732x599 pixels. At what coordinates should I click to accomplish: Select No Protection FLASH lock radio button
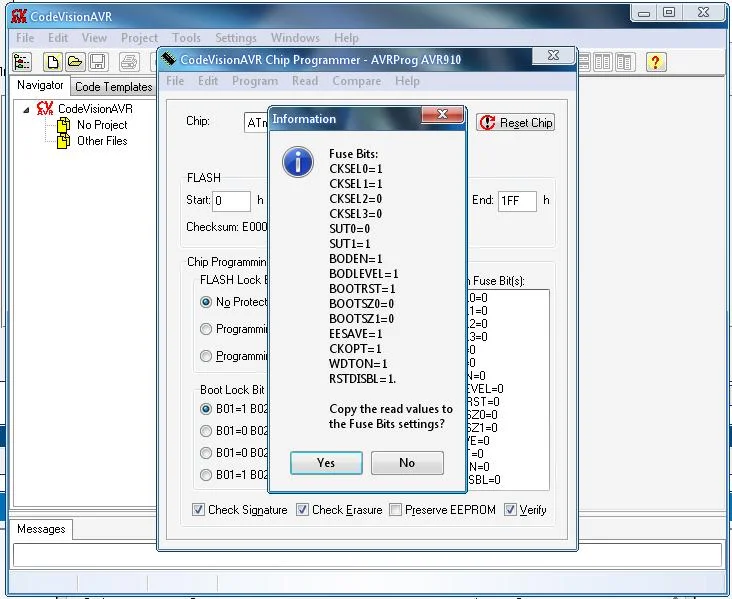tap(205, 302)
